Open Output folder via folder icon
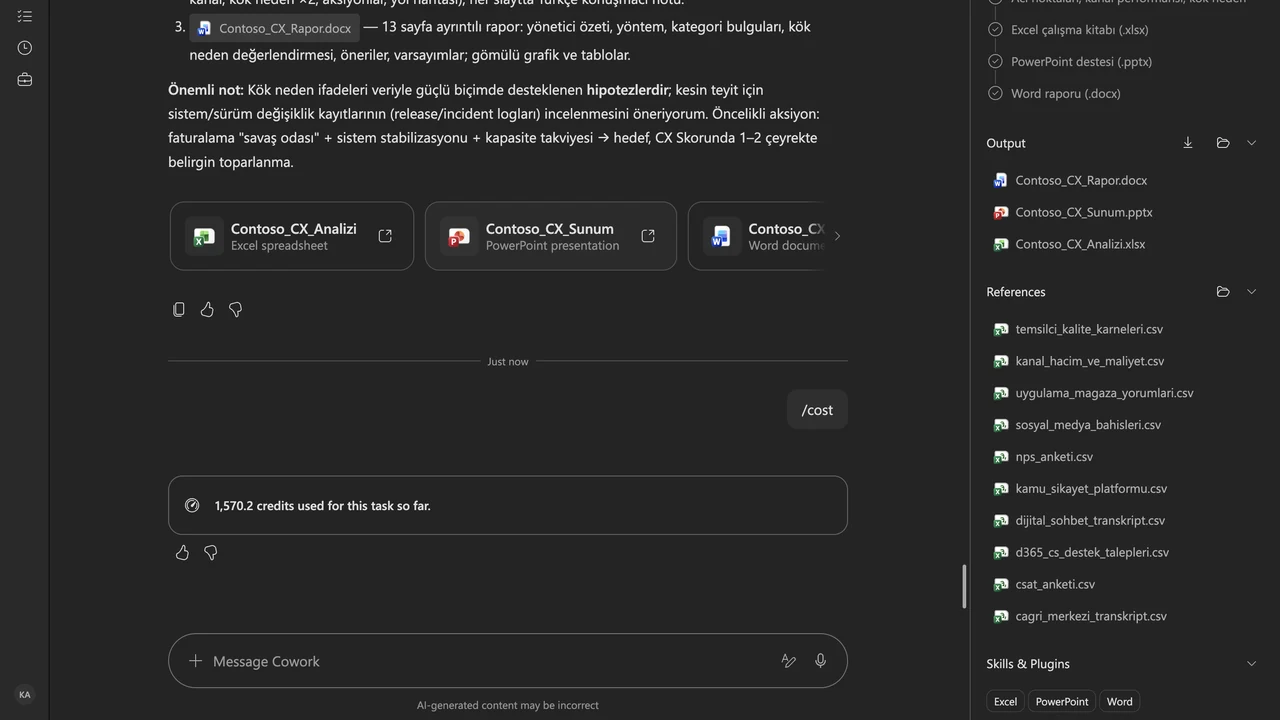The height and width of the screenshot is (720, 1280). (x=1223, y=143)
